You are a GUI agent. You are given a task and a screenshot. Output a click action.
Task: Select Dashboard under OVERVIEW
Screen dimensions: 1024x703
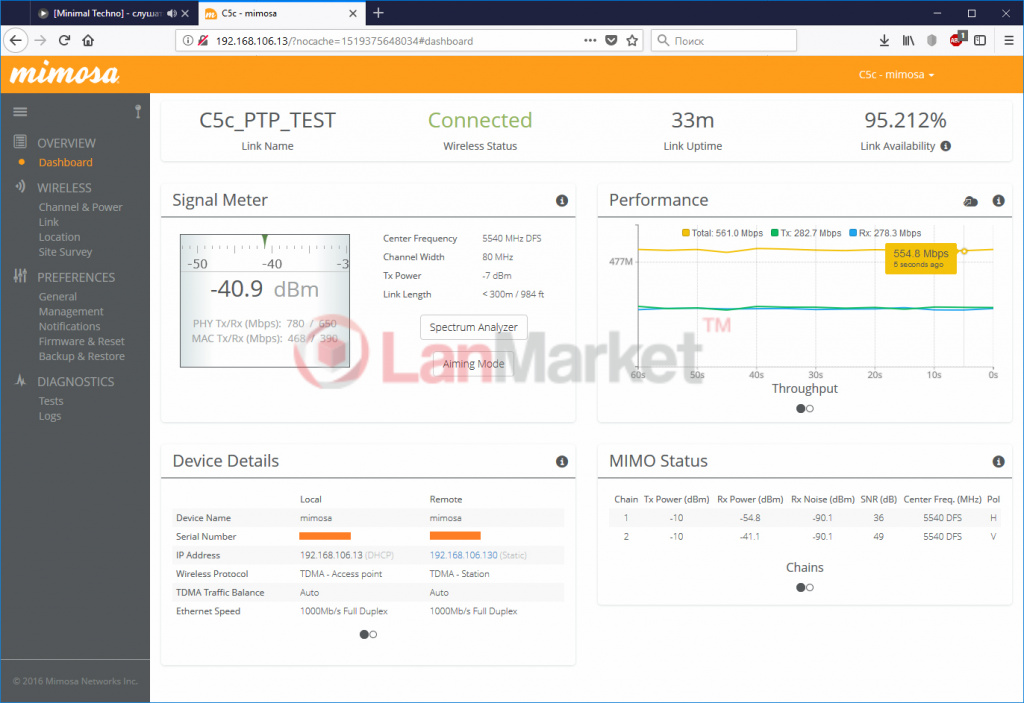click(66, 161)
